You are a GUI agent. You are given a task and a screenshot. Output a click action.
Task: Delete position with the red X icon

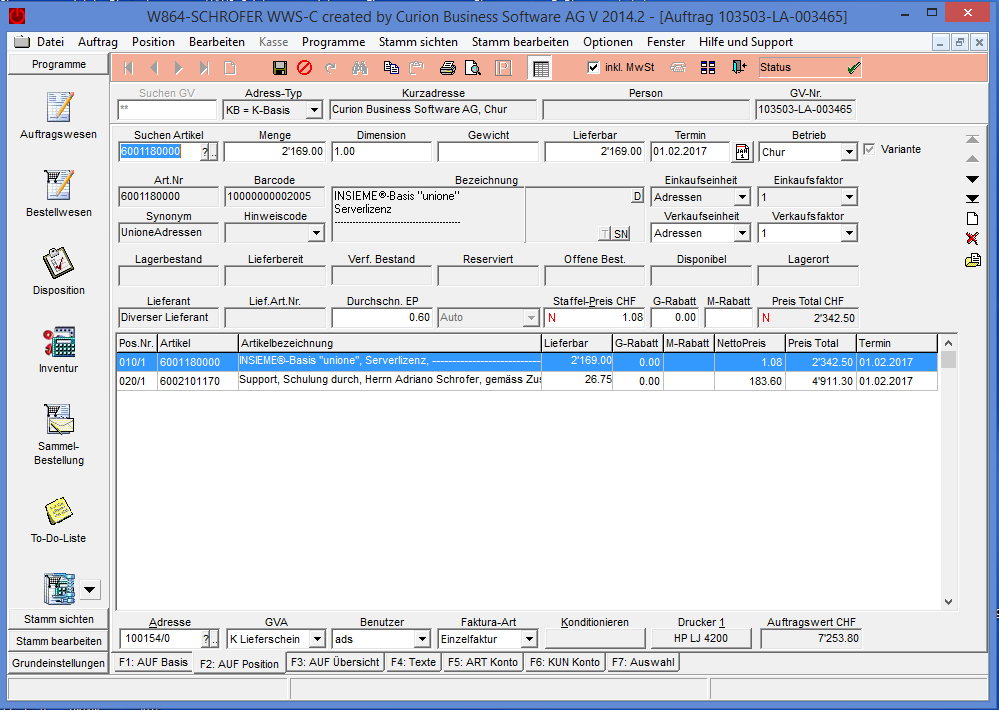click(x=972, y=239)
